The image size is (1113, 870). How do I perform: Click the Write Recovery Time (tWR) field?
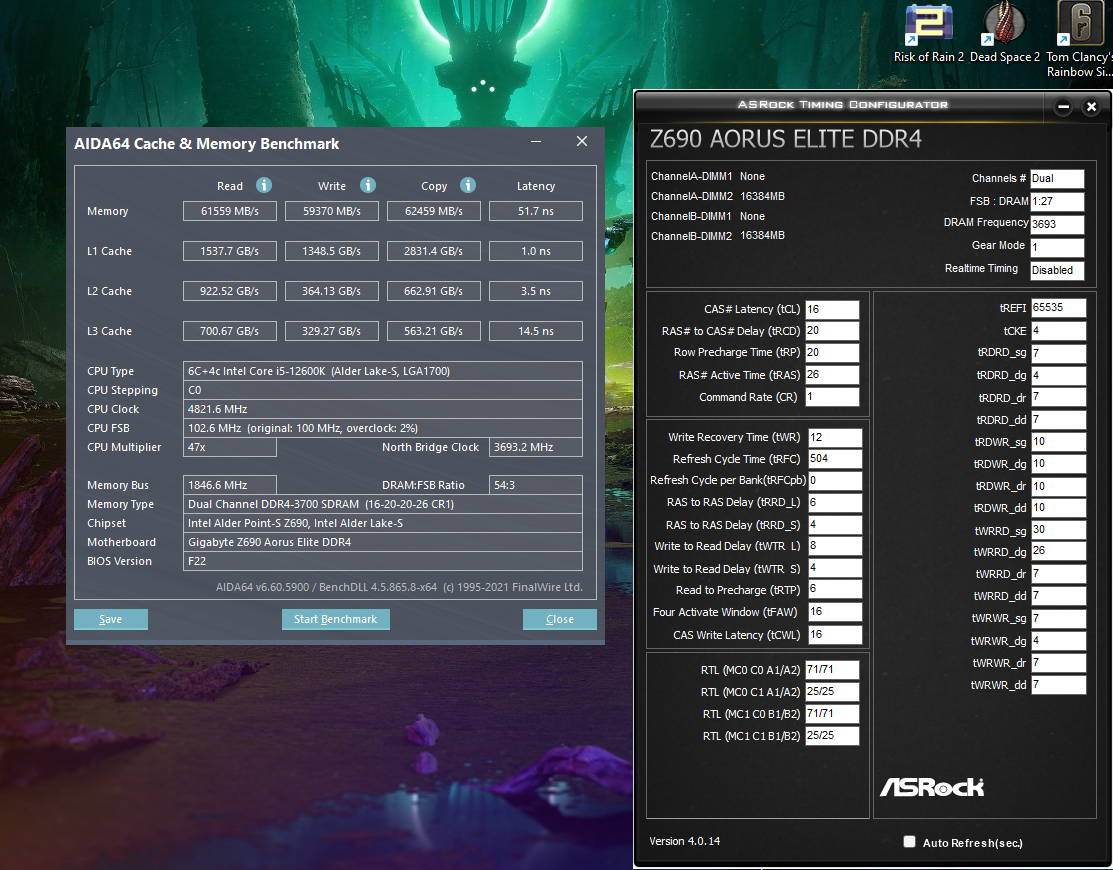click(x=835, y=437)
